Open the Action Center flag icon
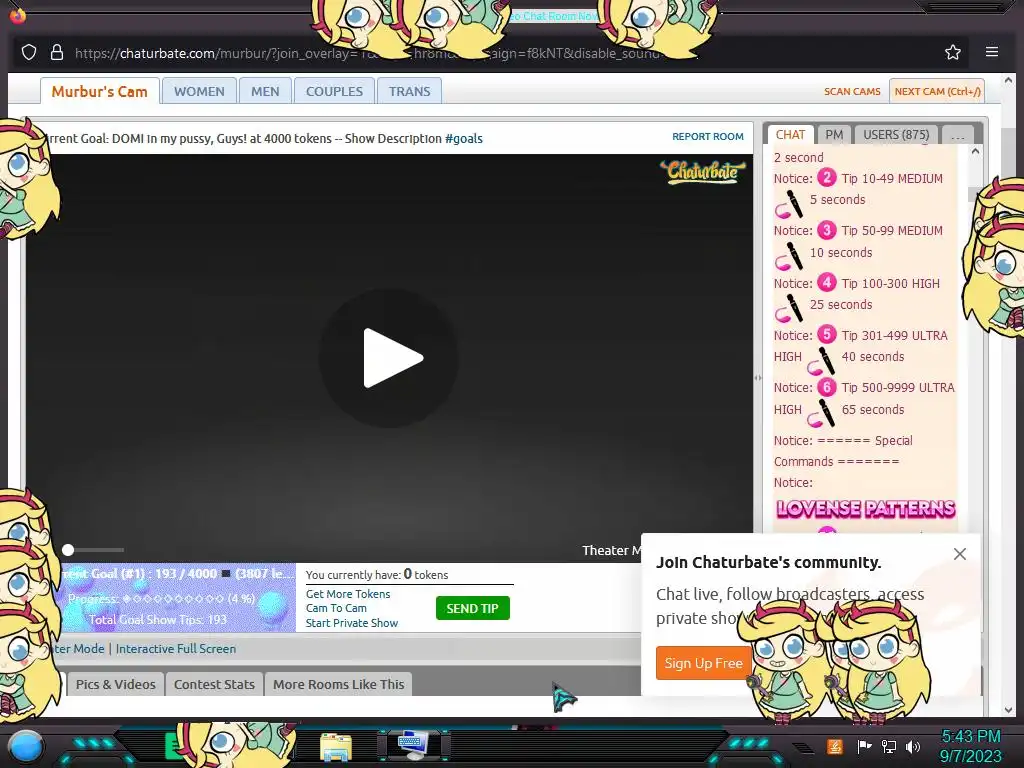This screenshot has width=1024, height=768. [x=864, y=746]
